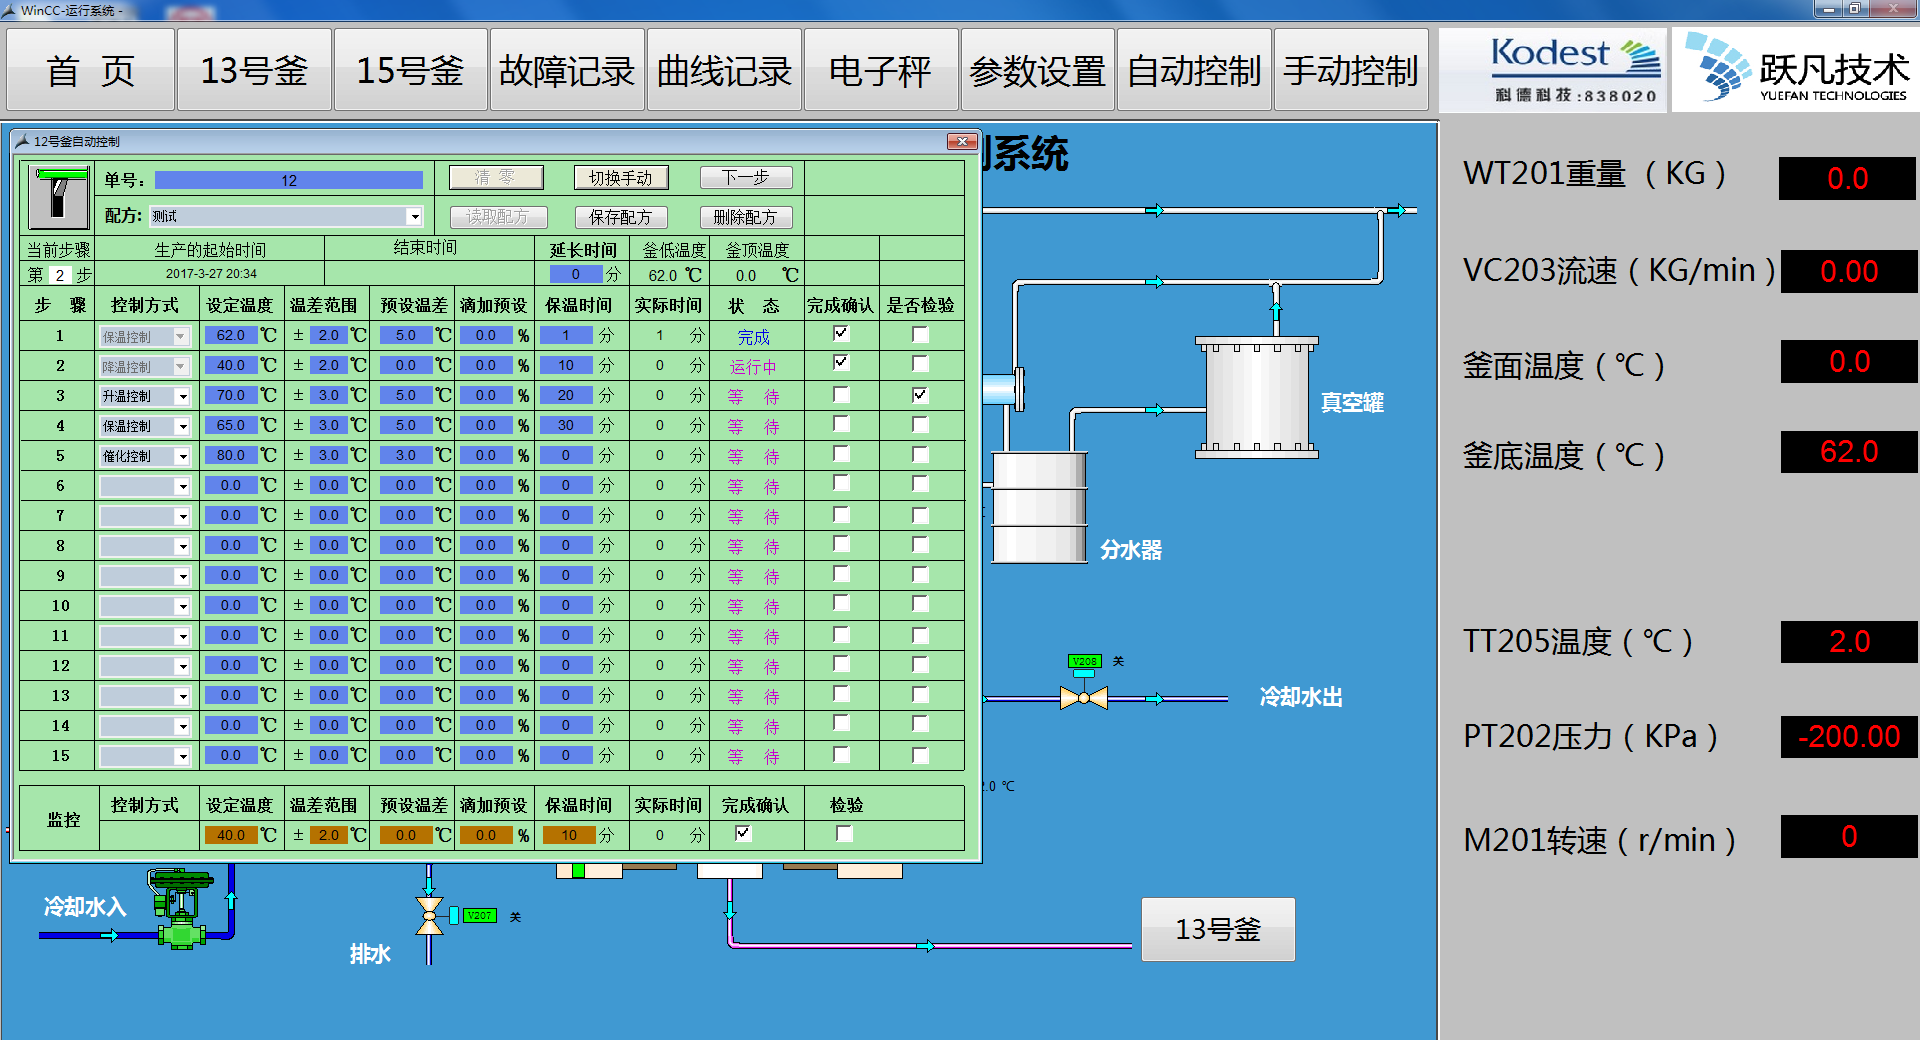Open the 配方 recipe dropdown
The width and height of the screenshot is (1920, 1040).
[x=414, y=217]
